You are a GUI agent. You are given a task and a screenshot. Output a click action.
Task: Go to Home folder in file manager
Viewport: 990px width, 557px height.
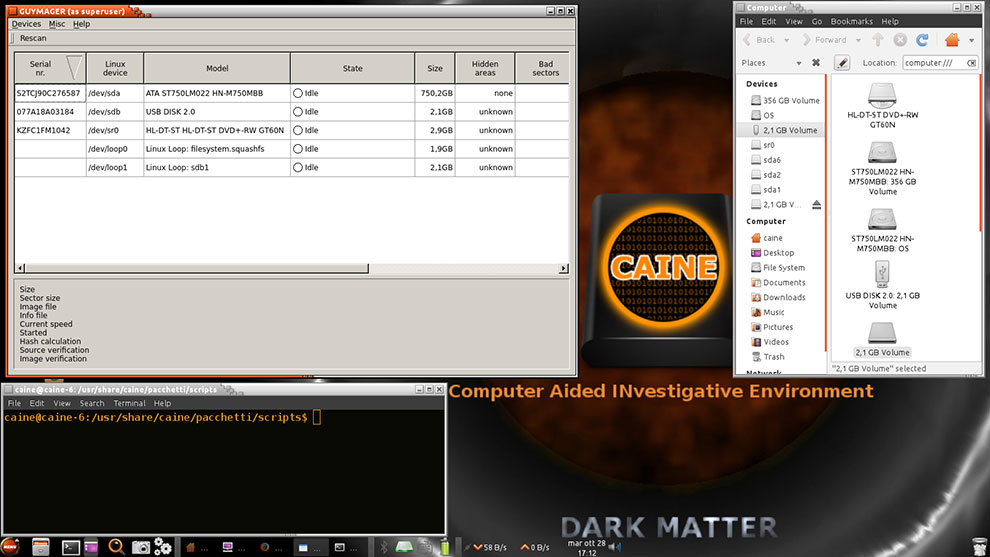click(952, 40)
